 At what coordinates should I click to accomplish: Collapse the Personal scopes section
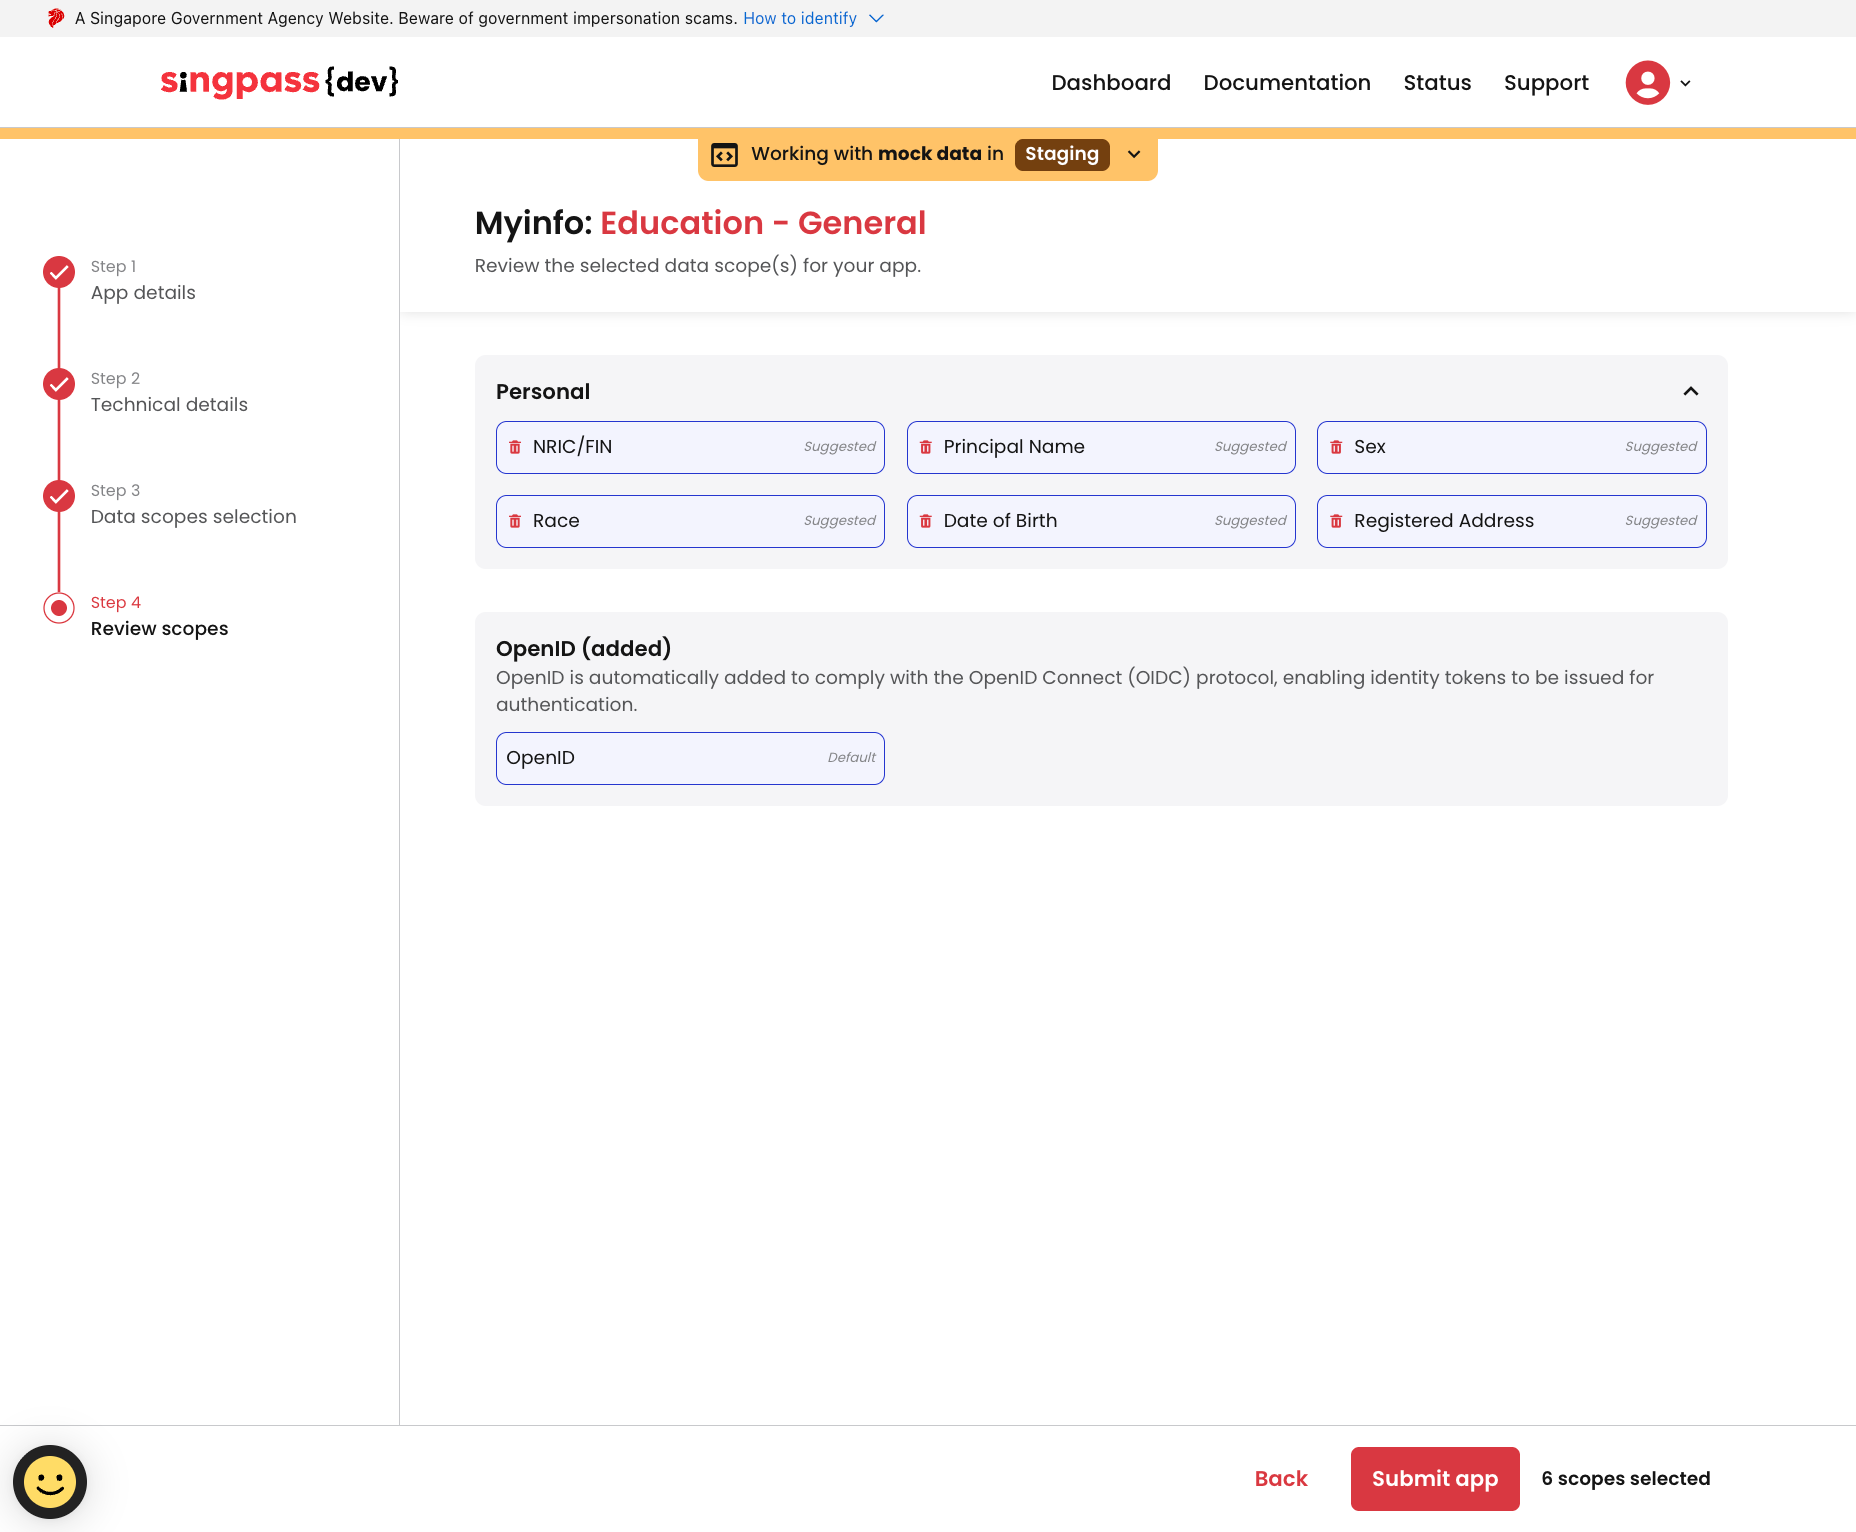pyautogui.click(x=1690, y=391)
